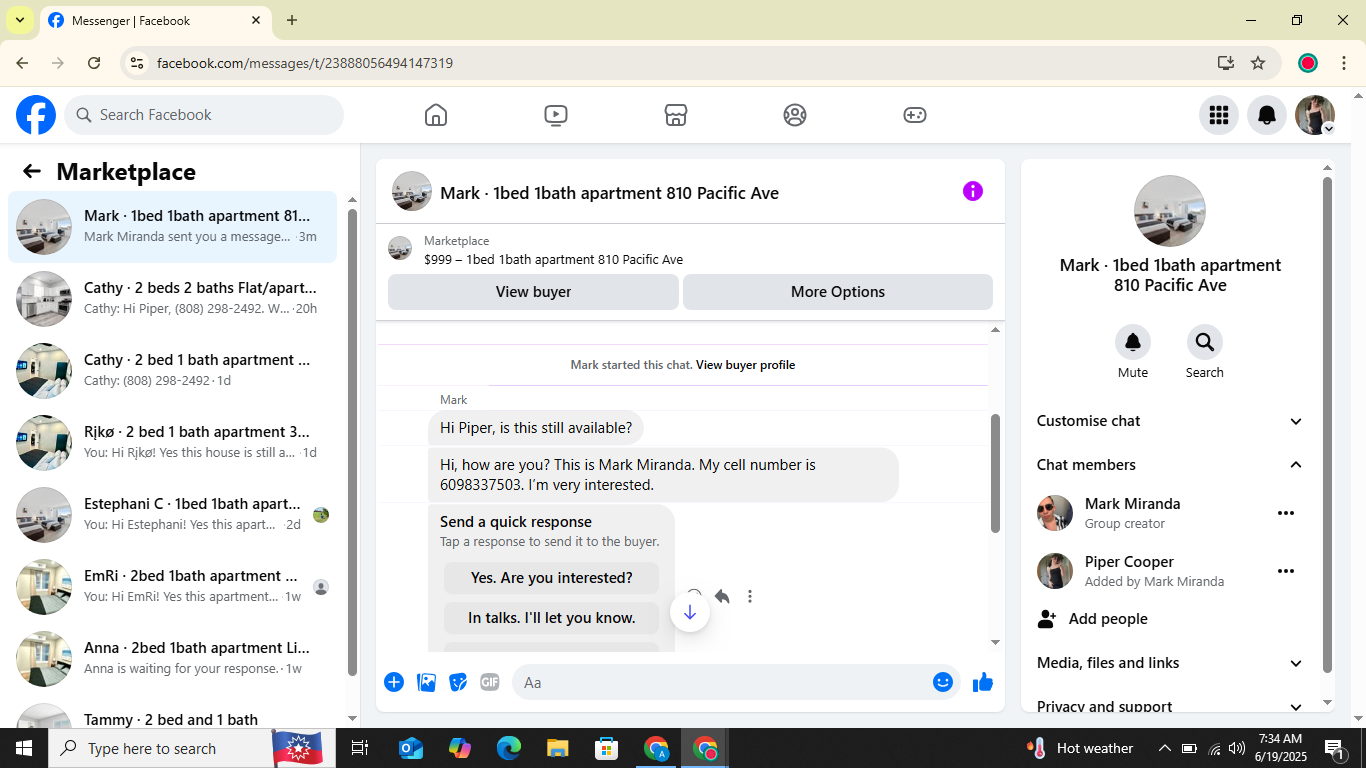The height and width of the screenshot is (768, 1366).
Task: Open Chrome tab search dropdown
Action: point(19,20)
